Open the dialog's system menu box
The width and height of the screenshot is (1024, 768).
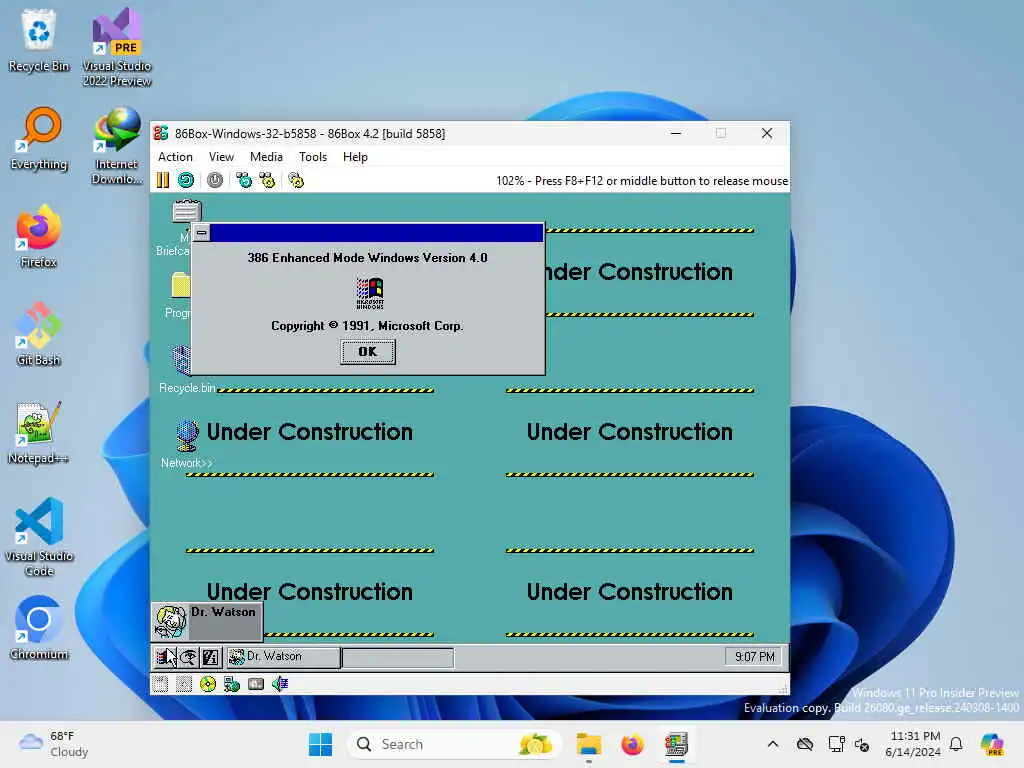click(x=202, y=232)
